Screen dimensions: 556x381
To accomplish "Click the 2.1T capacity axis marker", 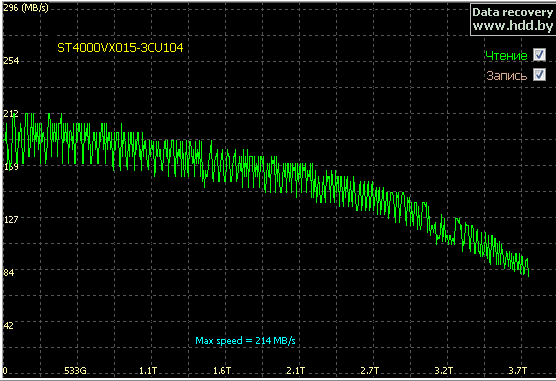I will click(x=296, y=371).
